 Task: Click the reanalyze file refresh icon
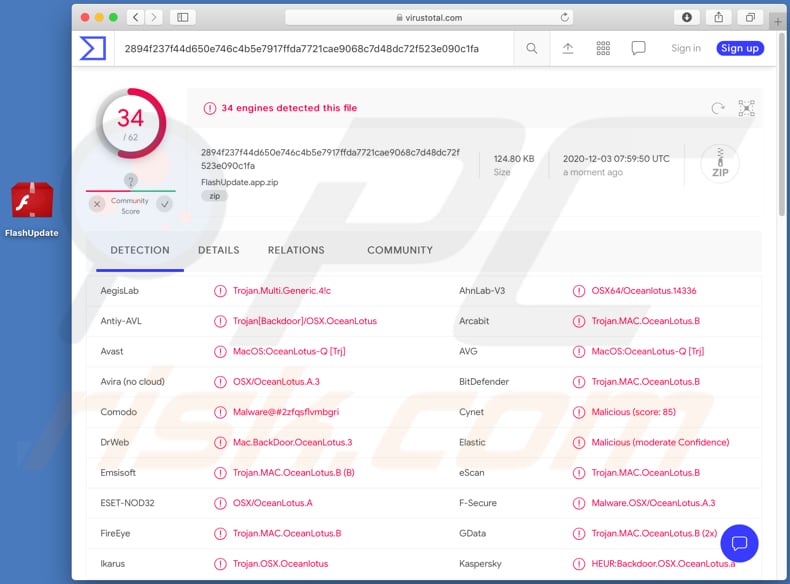[717, 108]
